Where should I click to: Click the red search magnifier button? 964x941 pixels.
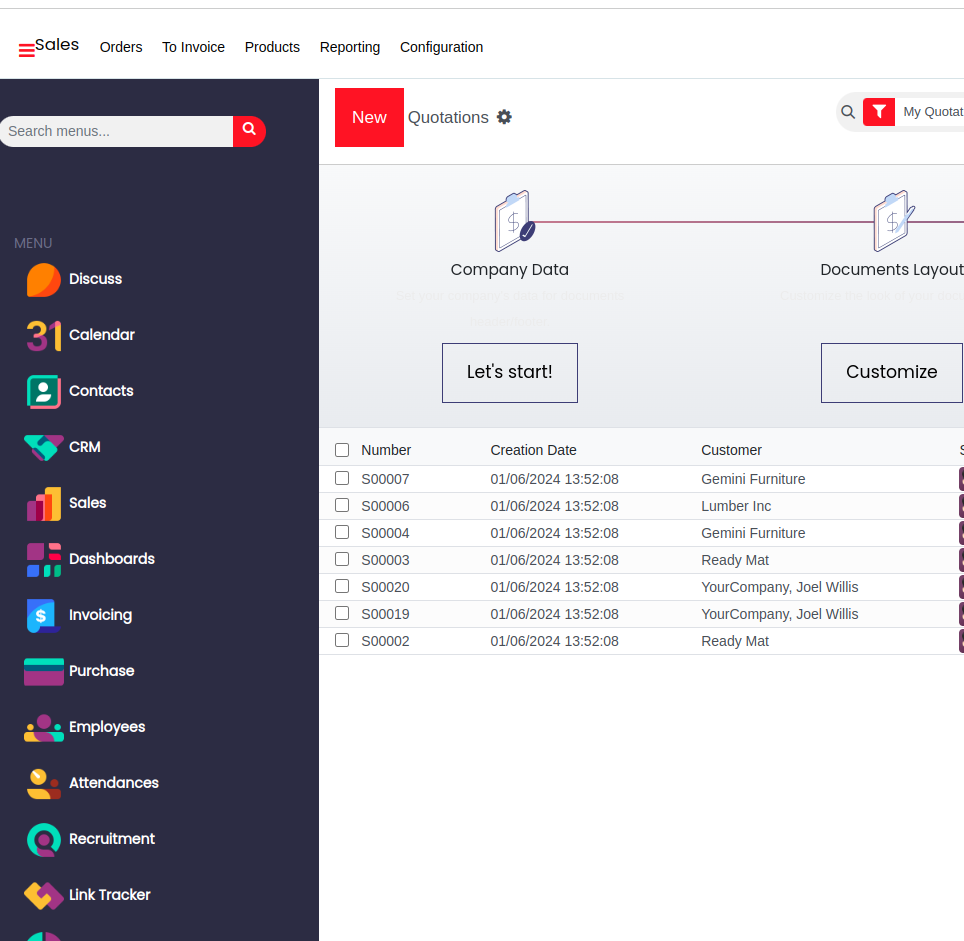click(x=249, y=131)
